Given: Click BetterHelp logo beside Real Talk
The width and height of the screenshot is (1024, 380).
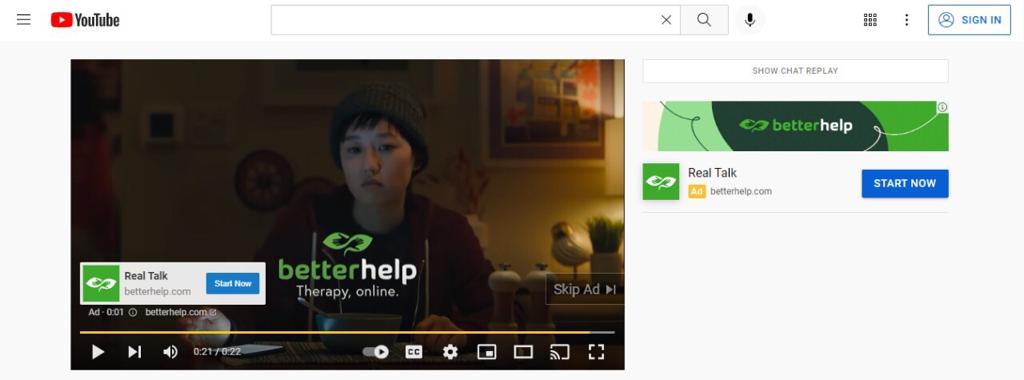Looking at the screenshot, I should coord(661,182).
